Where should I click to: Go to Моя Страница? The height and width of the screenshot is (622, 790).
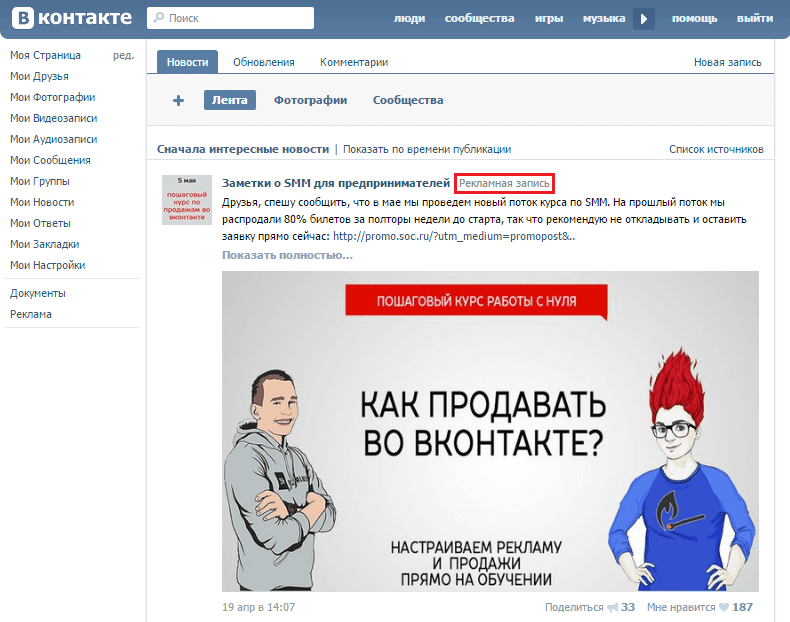(45, 55)
